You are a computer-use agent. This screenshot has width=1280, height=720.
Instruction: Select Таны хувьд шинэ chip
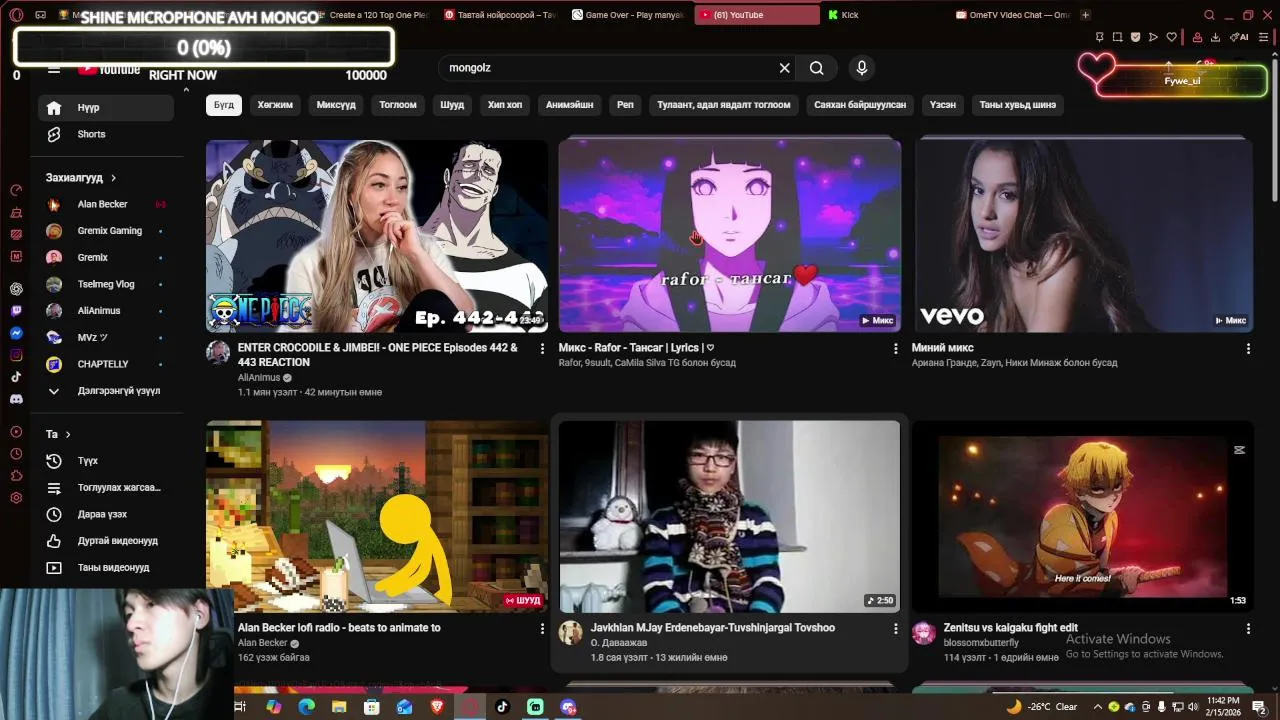click(x=1018, y=105)
